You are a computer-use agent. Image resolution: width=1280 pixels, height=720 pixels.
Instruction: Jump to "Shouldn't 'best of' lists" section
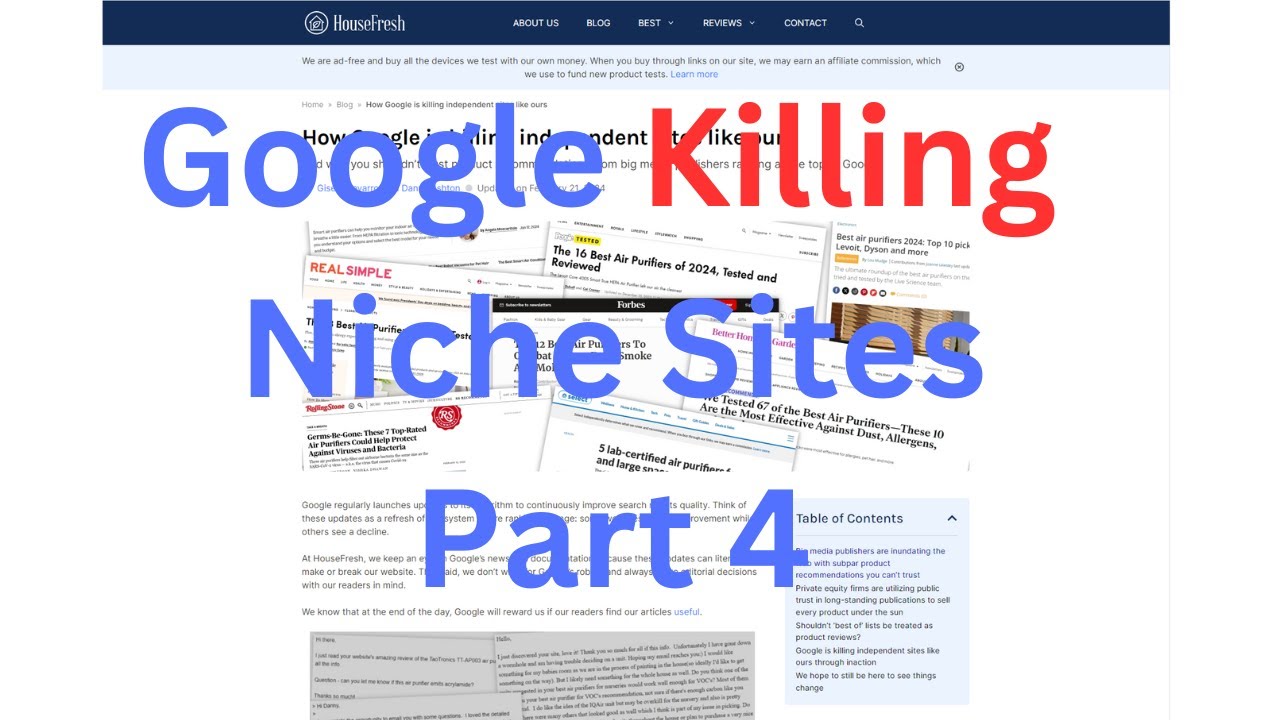pyautogui.click(x=864, y=632)
